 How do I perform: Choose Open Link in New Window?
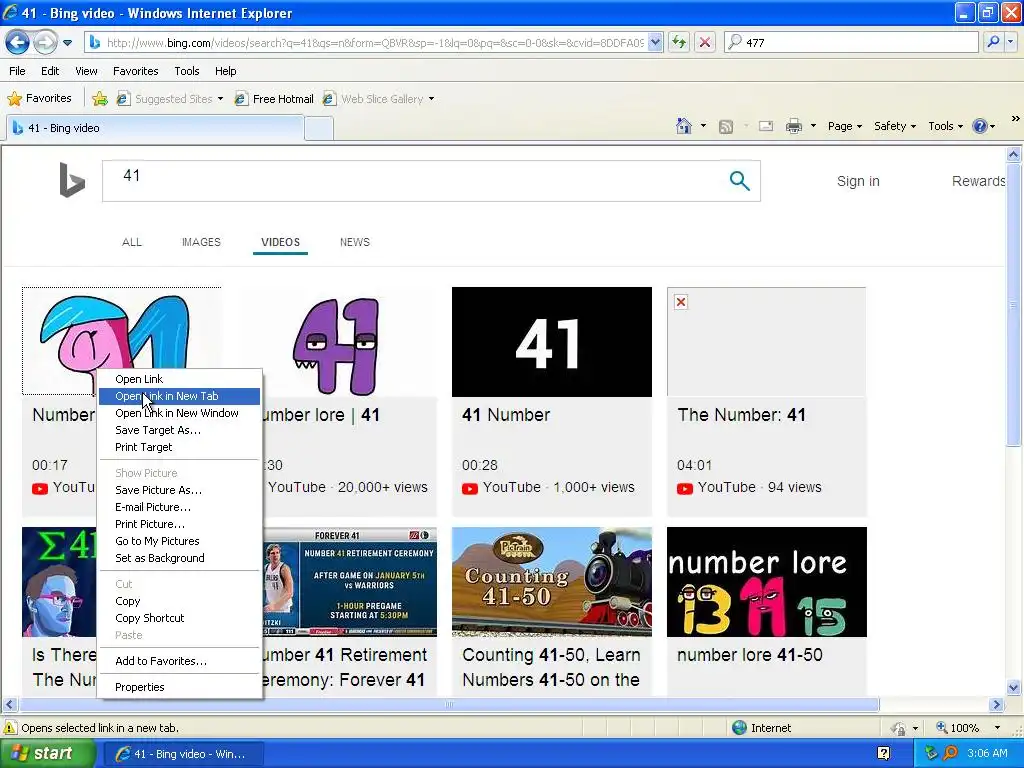pyautogui.click(x=179, y=413)
